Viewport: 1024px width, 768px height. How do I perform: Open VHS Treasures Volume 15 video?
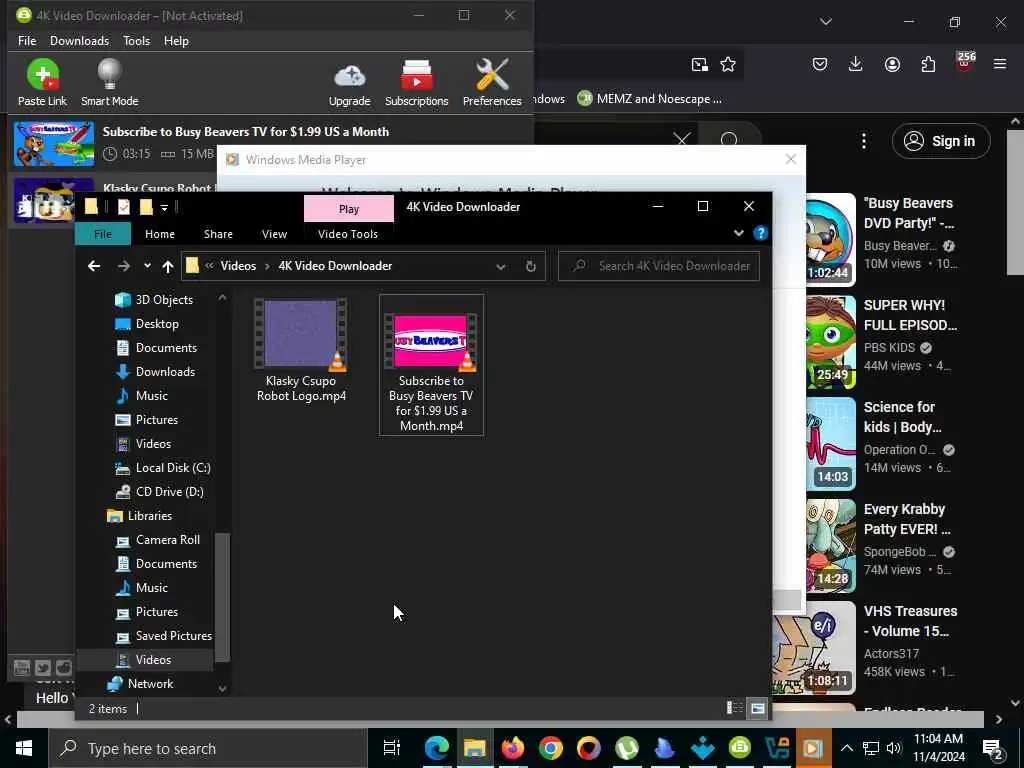click(910, 621)
